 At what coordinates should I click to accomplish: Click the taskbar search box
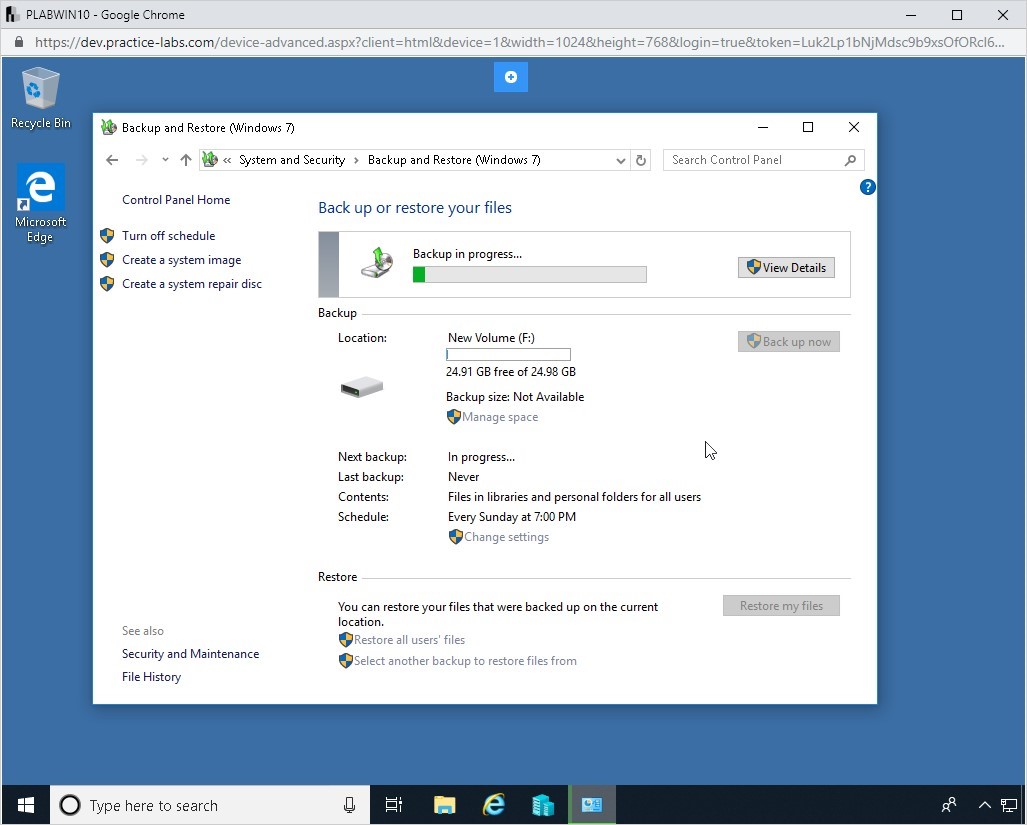click(210, 805)
